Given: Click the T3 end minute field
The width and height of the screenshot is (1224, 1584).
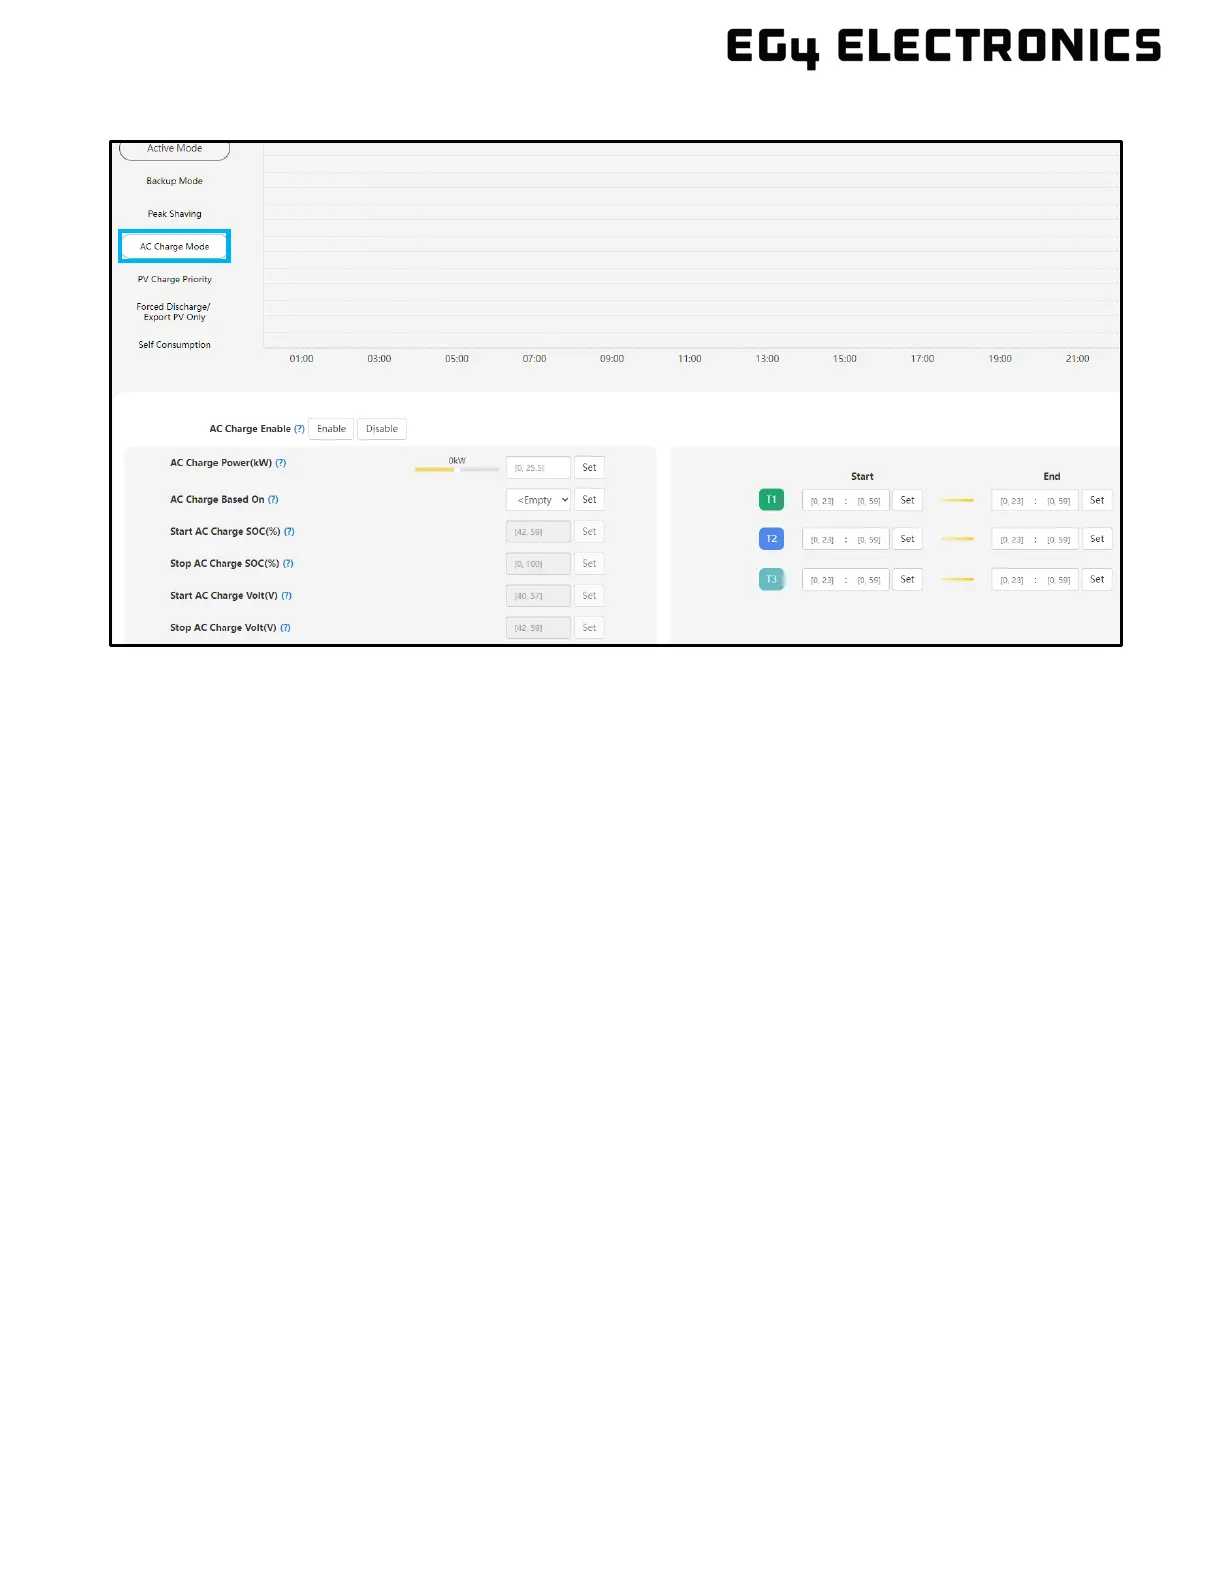Looking at the screenshot, I should point(1059,580).
